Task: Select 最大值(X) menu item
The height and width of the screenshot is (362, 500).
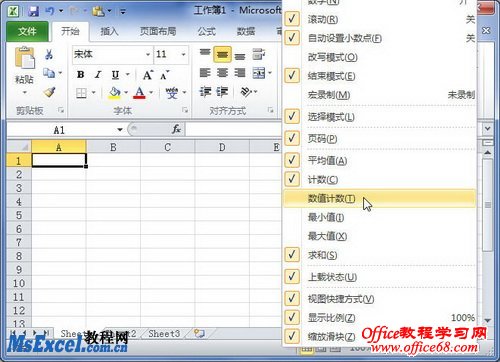Action: click(379, 236)
